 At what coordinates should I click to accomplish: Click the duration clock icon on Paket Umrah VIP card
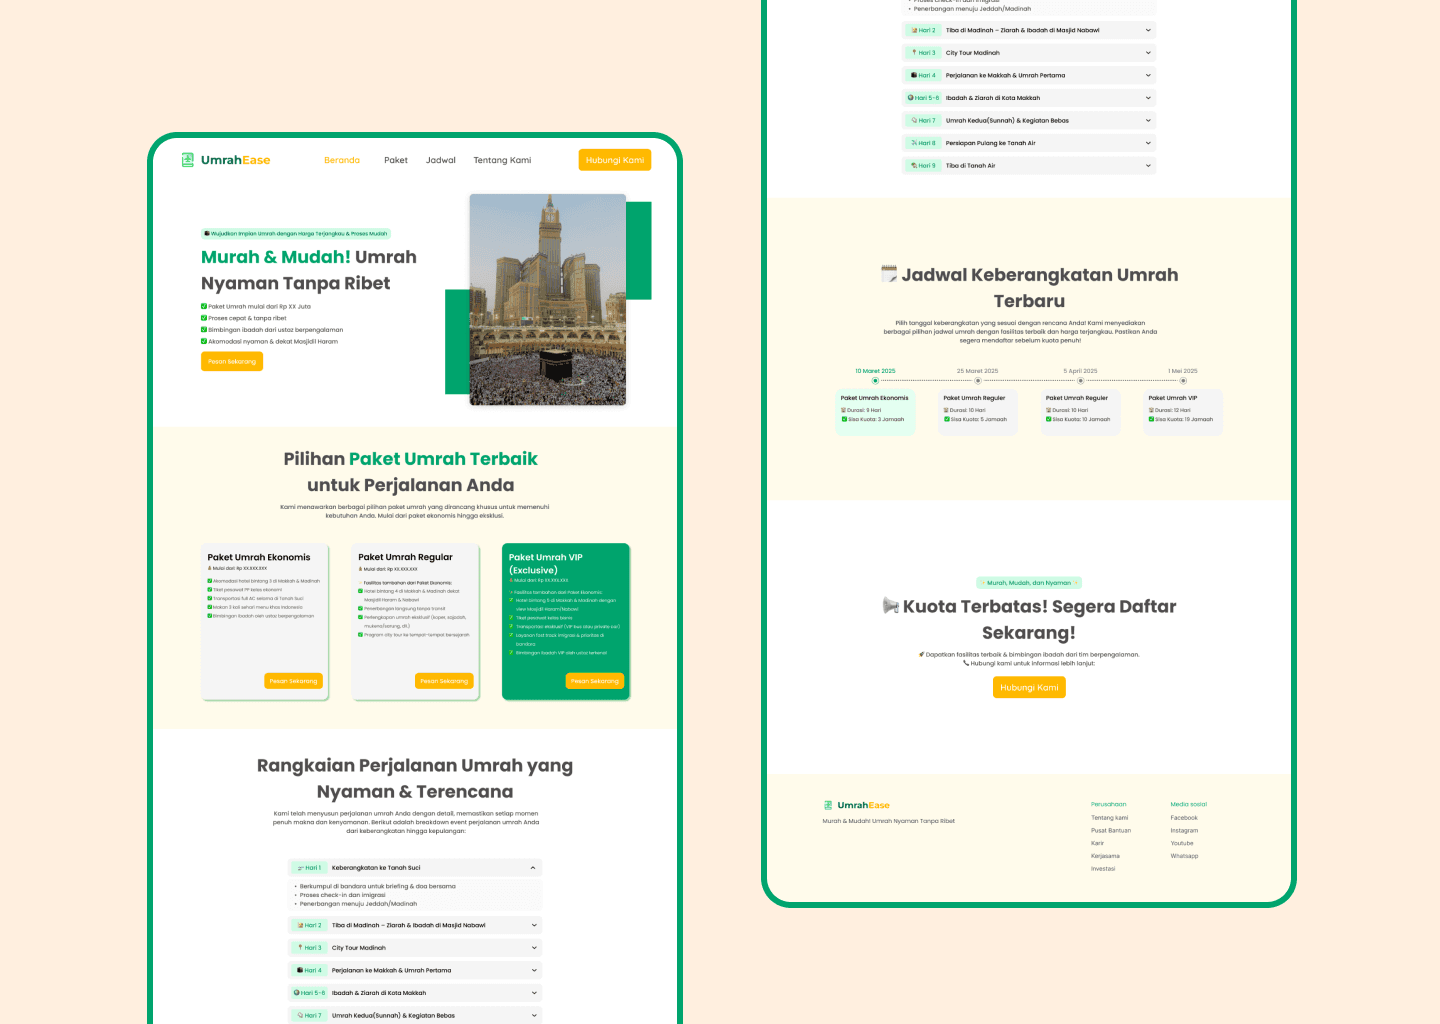[x=1152, y=410]
